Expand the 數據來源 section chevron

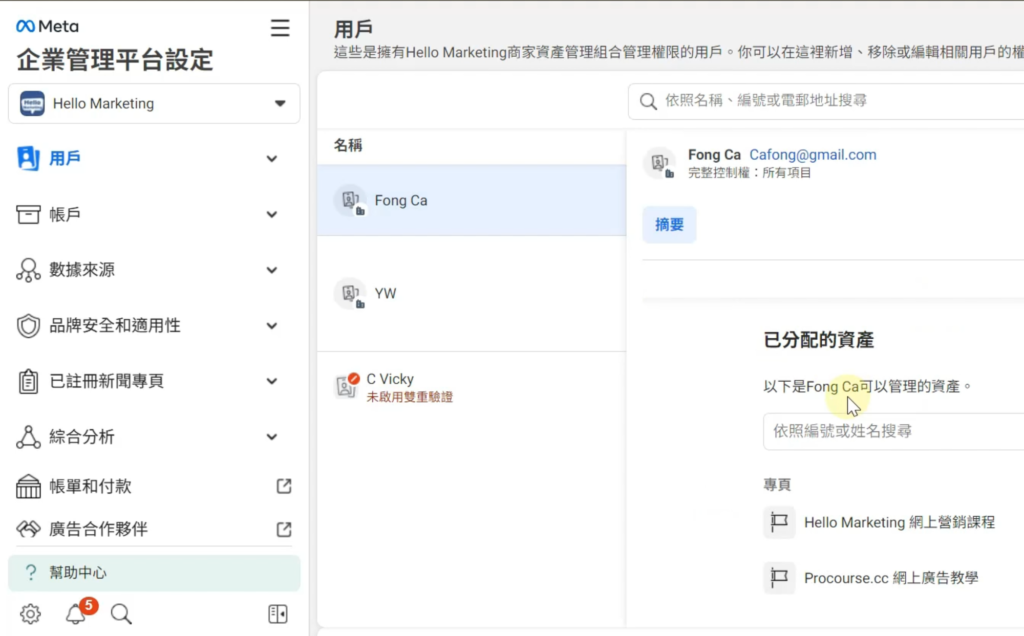[x=271, y=270]
